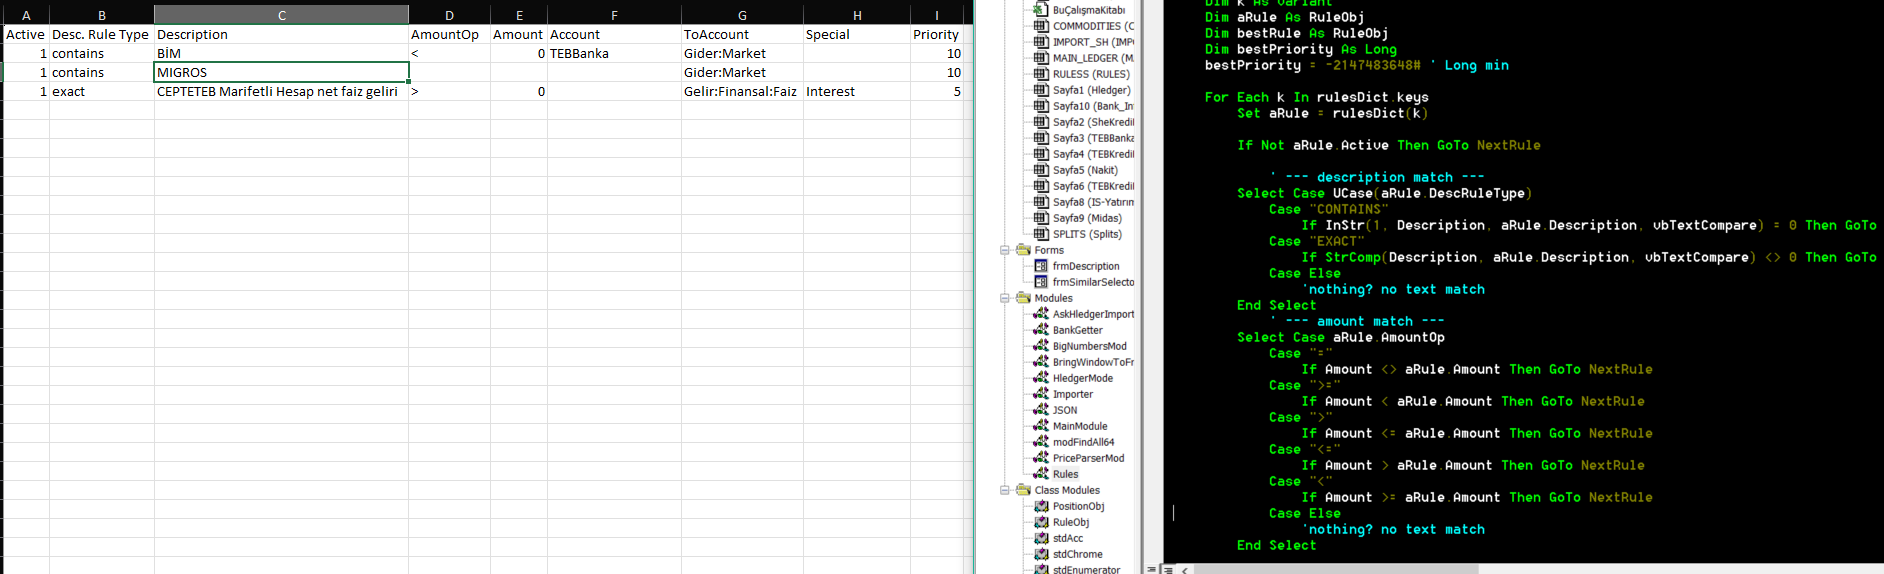Viewport: 1884px width, 574px height.
Task: Click CEPTETEB Marifetli Hesap net faiz geliri cell
Action: pos(281,91)
